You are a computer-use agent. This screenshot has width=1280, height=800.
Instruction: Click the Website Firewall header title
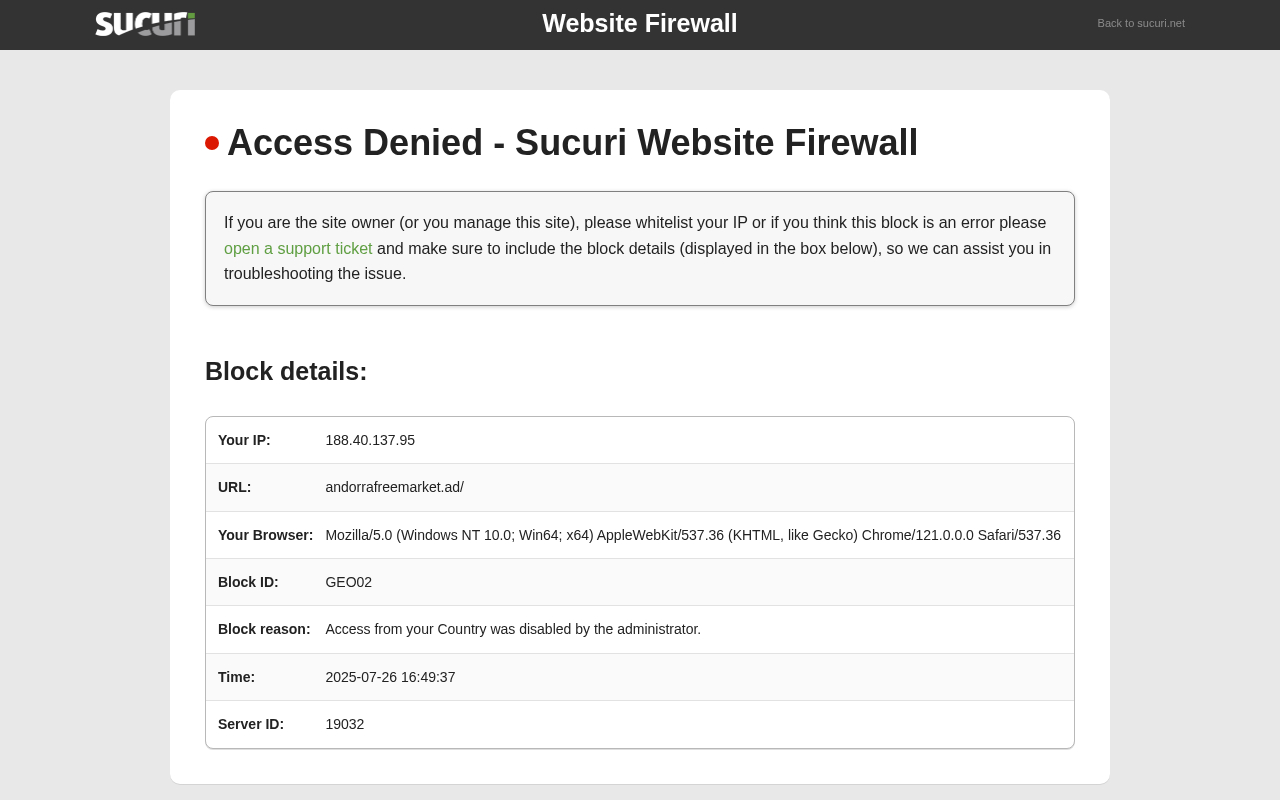point(640,23)
